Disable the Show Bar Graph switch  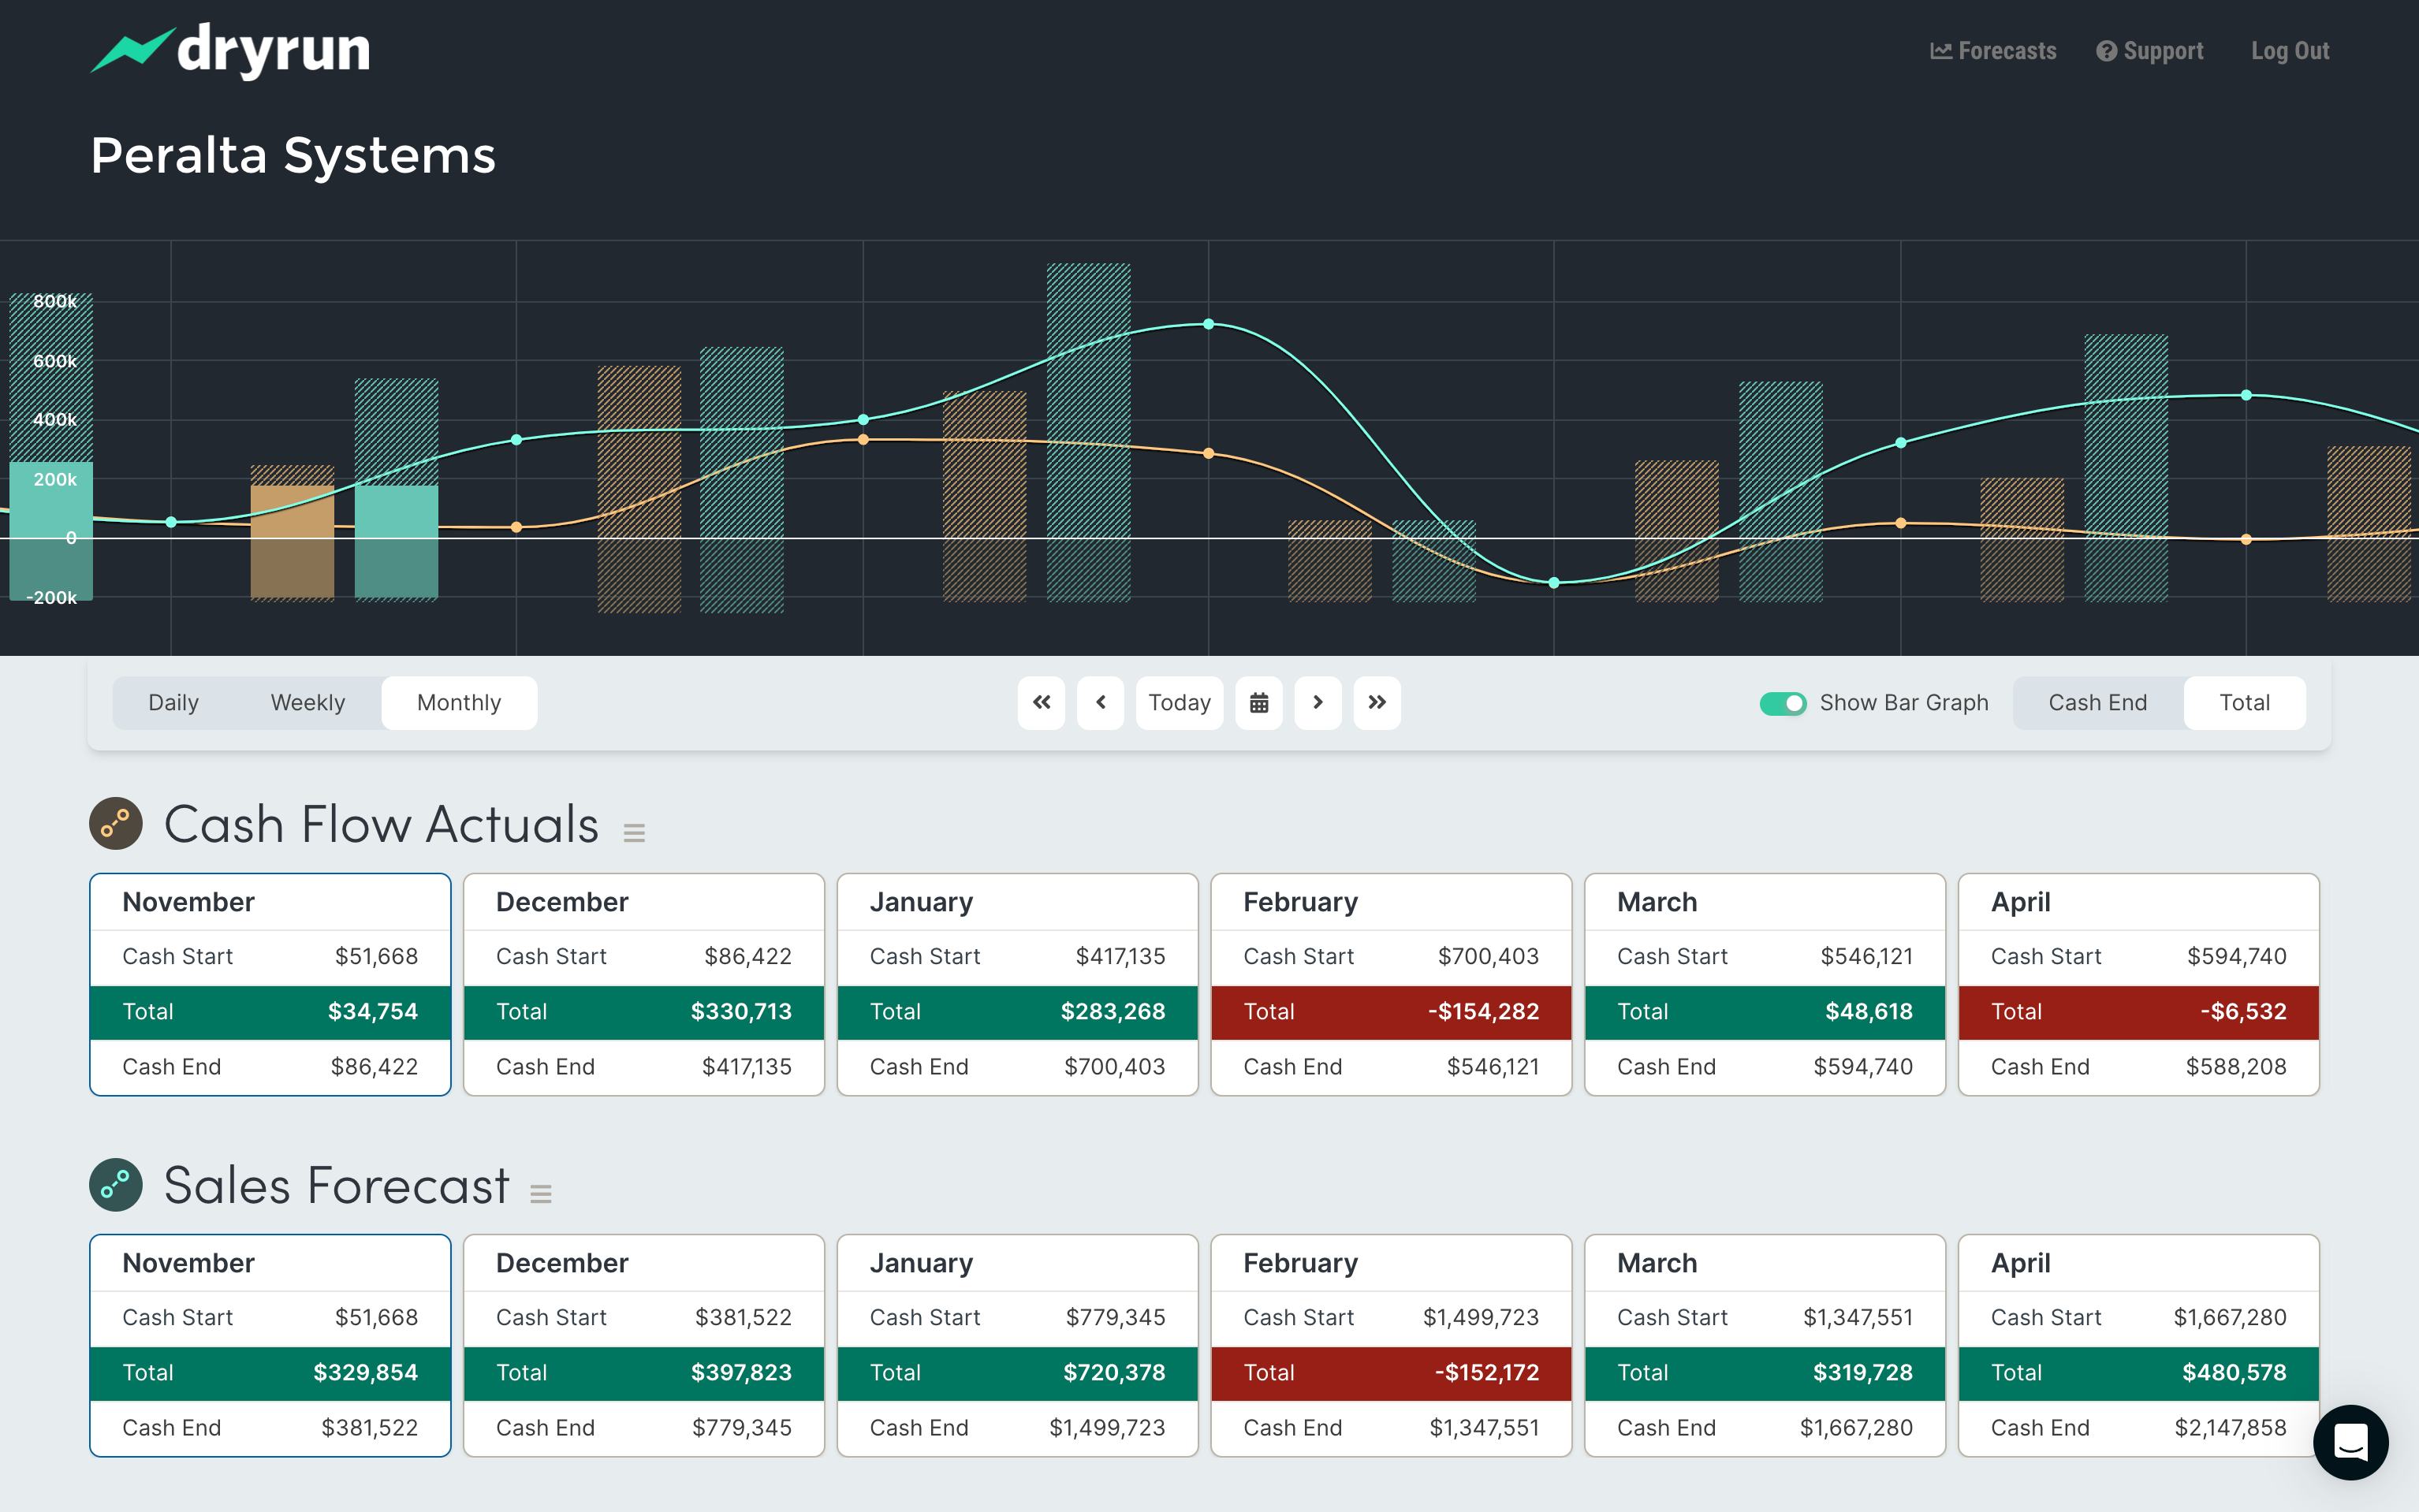[1782, 703]
